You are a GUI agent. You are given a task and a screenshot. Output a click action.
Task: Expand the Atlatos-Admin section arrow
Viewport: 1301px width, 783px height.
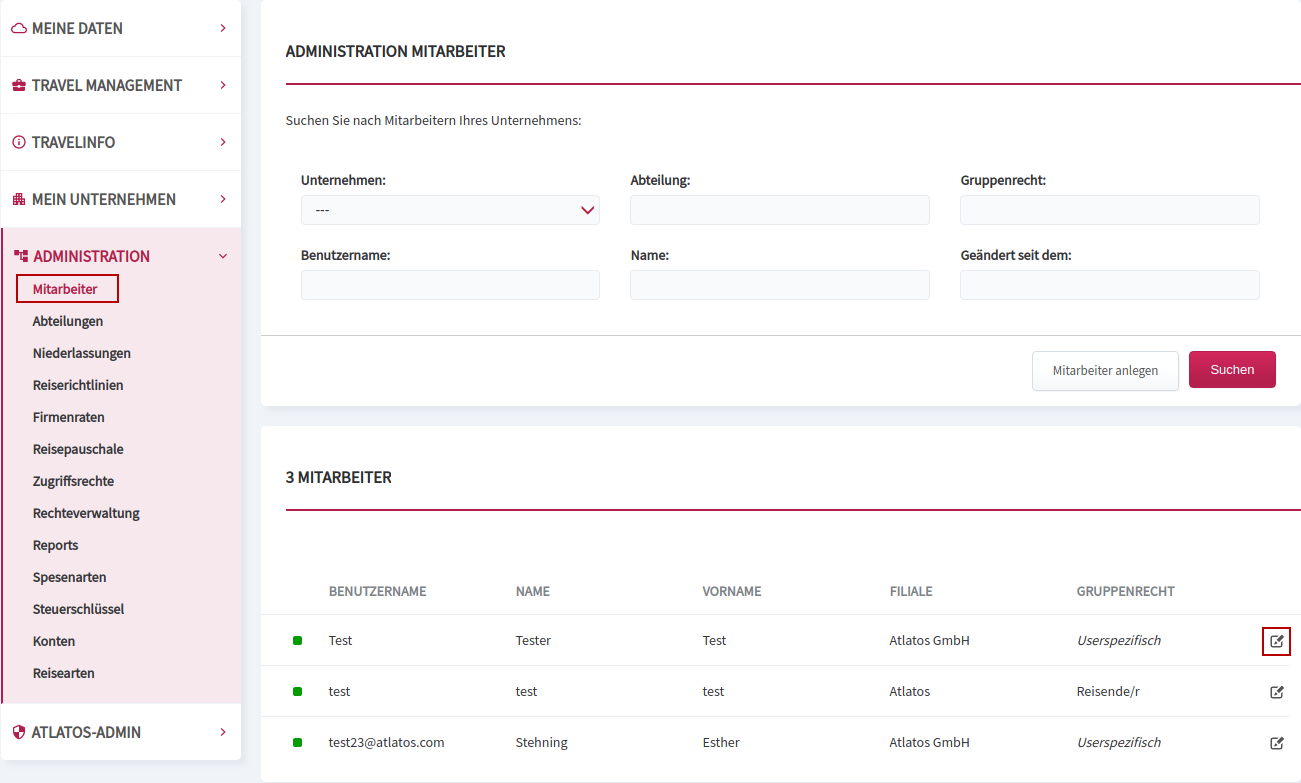(x=223, y=732)
